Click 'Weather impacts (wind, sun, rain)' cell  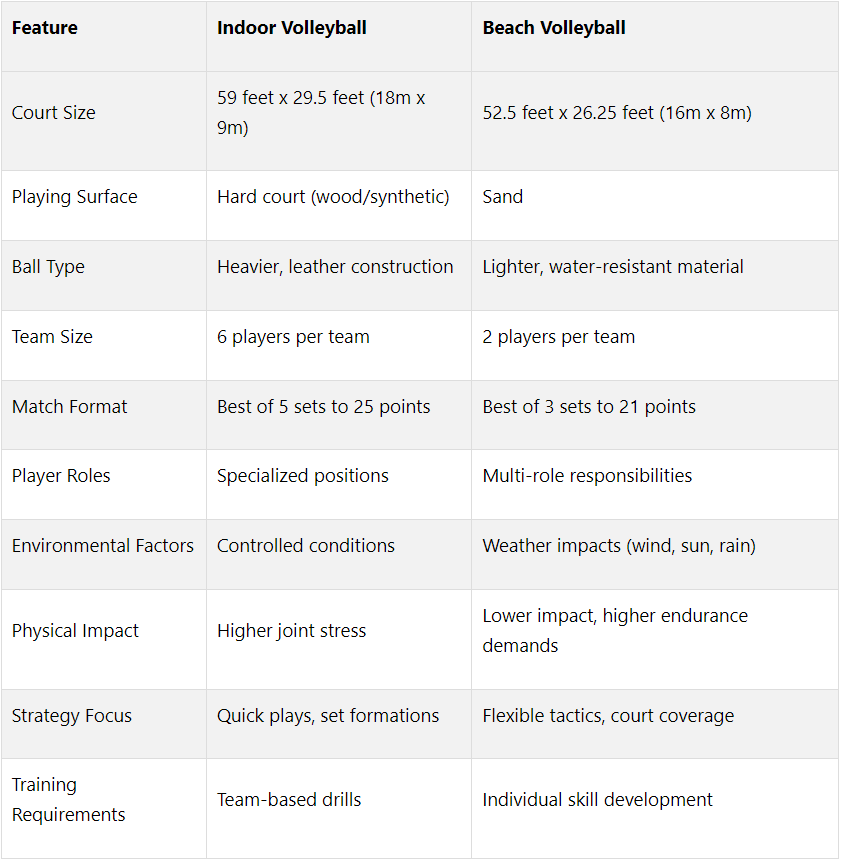(619, 546)
